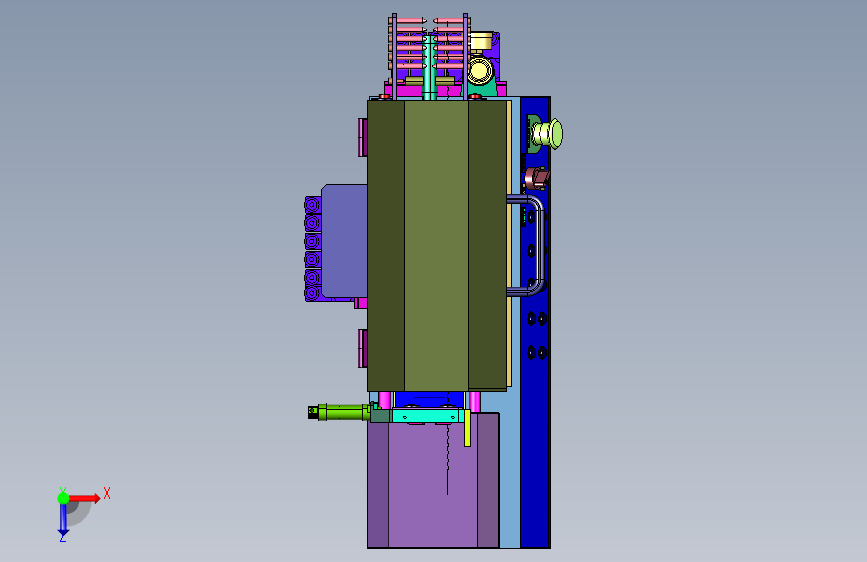The width and height of the screenshot is (867, 562).
Task: Select the brown connector on the blue plate
Action: tap(537, 178)
